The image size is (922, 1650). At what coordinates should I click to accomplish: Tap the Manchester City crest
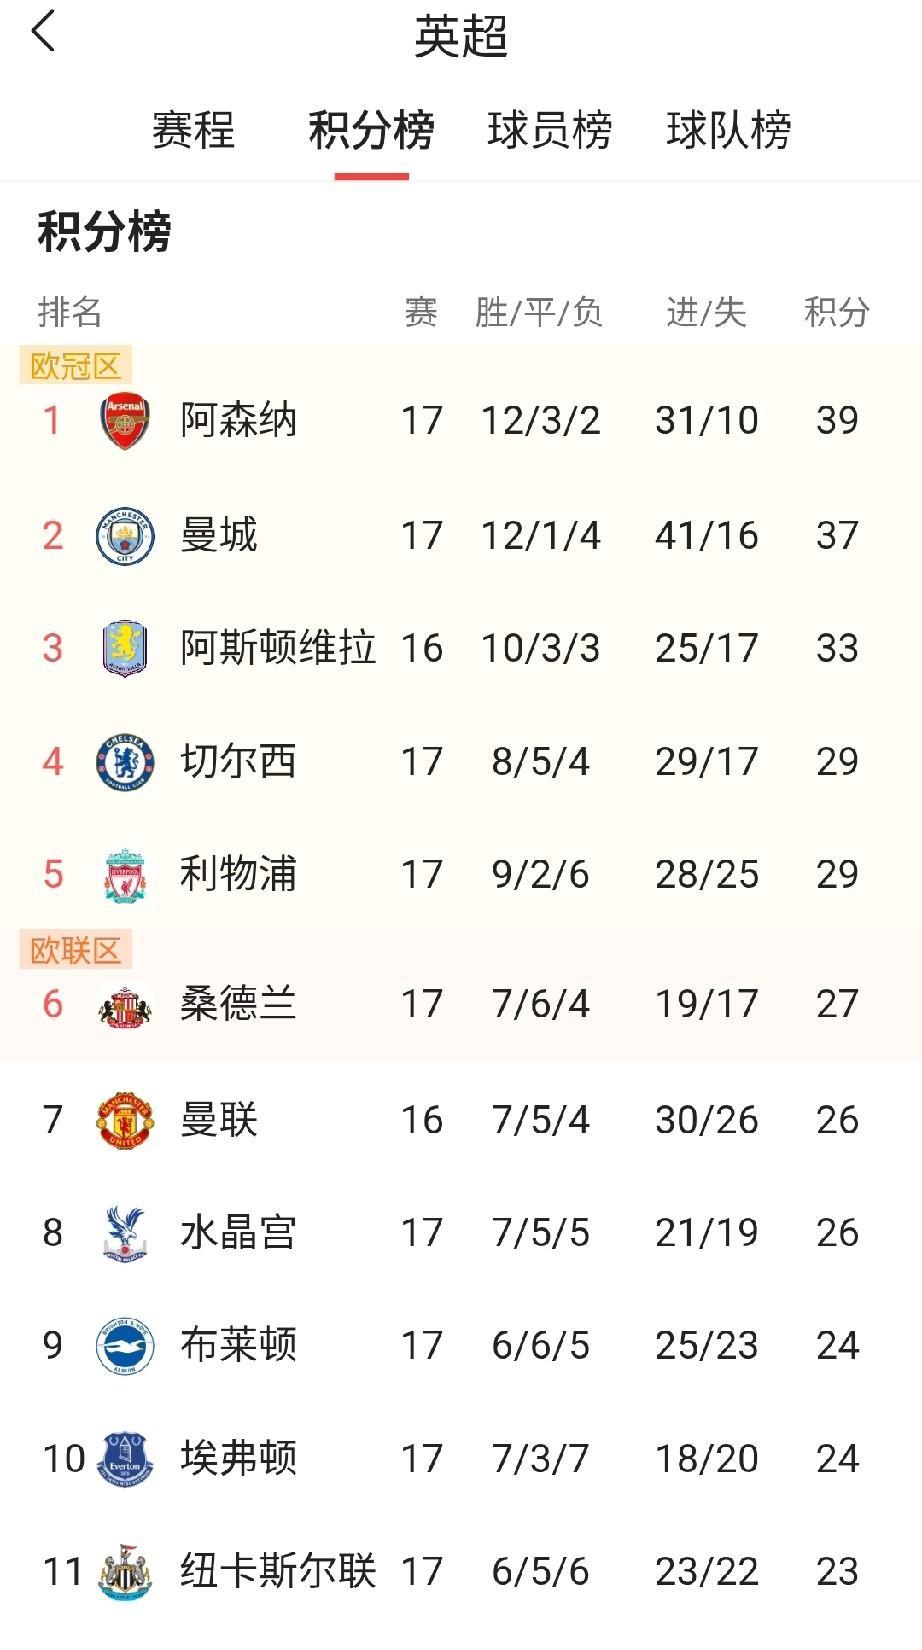pos(125,536)
